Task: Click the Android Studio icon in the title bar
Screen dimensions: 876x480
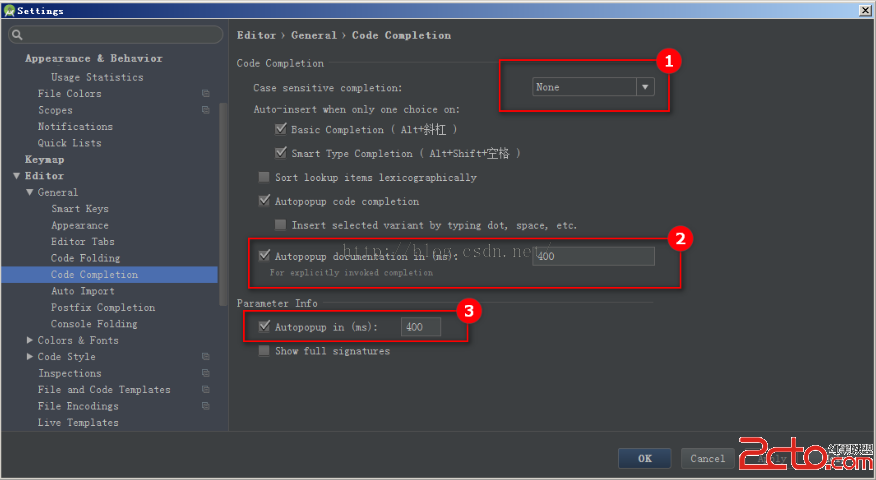Action: (x=9, y=10)
